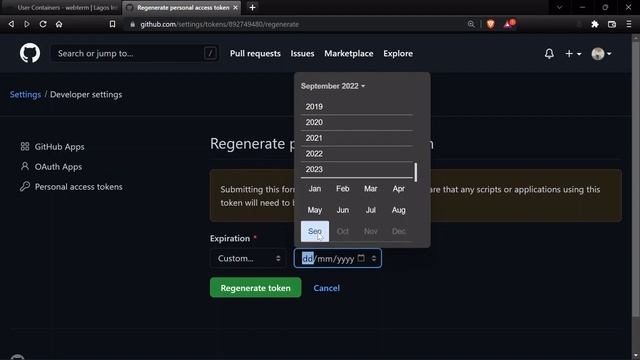Choose Mar in month grid
The width and height of the screenshot is (640, 360).
[371, 189]
